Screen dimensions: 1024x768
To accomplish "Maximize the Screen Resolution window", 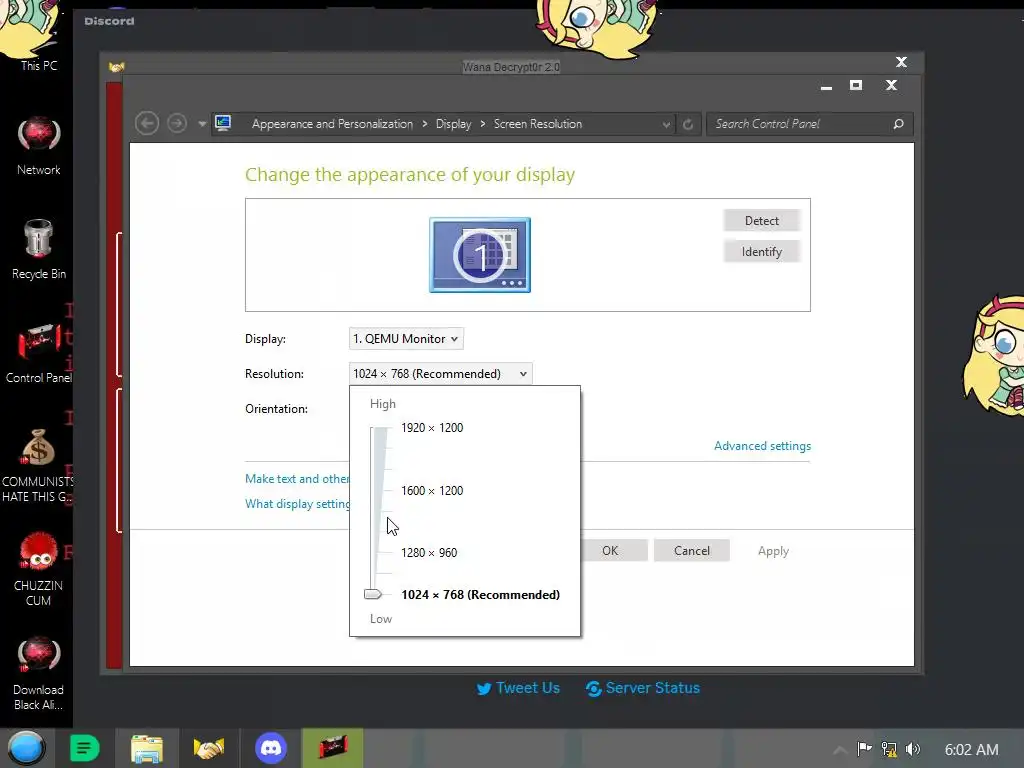I will [x=856, y=86].
